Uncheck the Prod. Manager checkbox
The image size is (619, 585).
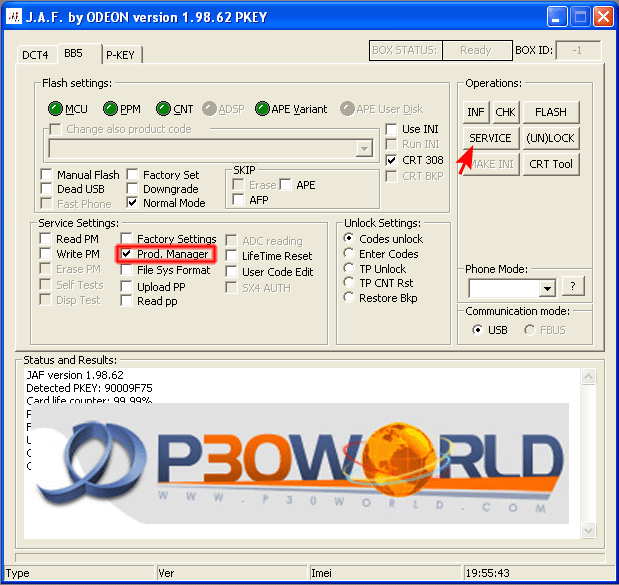coord(126,254)
